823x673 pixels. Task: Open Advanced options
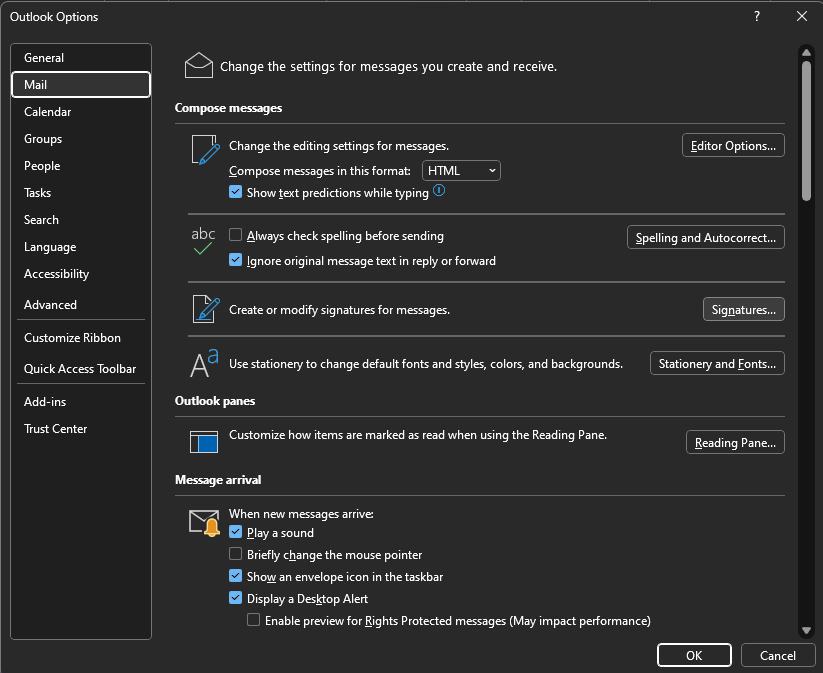coord(81,304)
